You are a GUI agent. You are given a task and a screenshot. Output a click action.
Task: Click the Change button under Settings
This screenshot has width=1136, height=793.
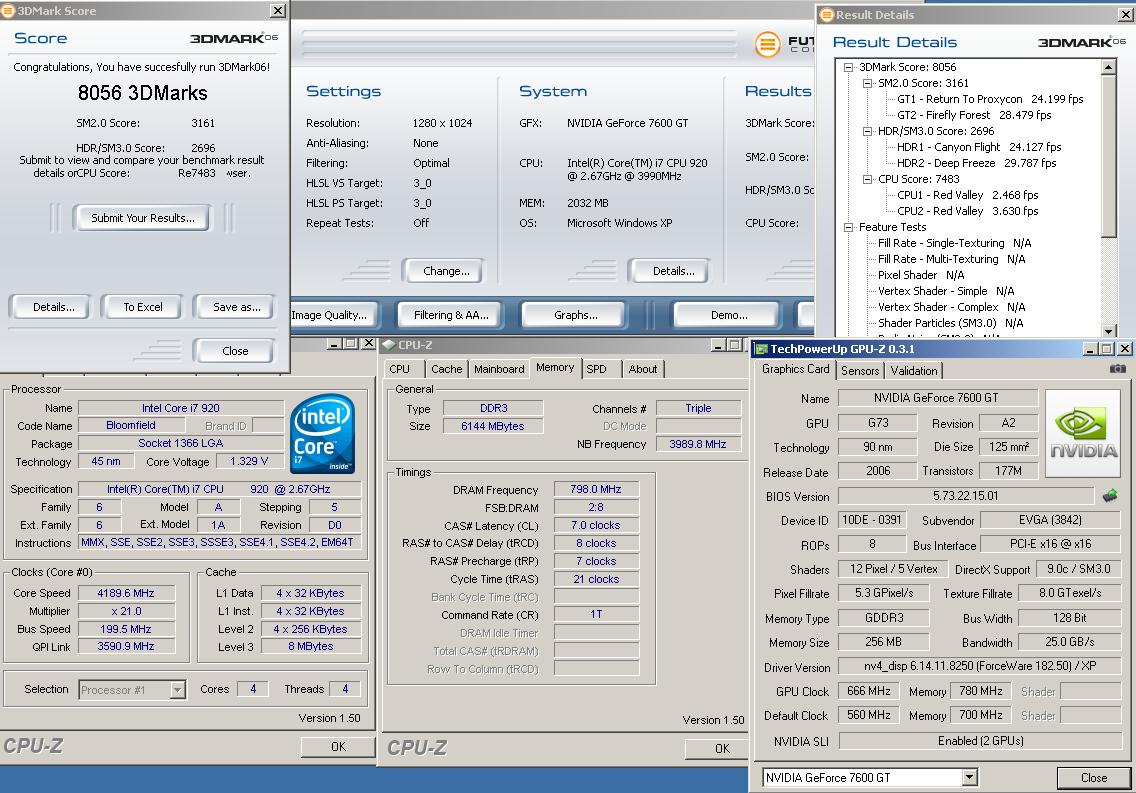(446, 271)
